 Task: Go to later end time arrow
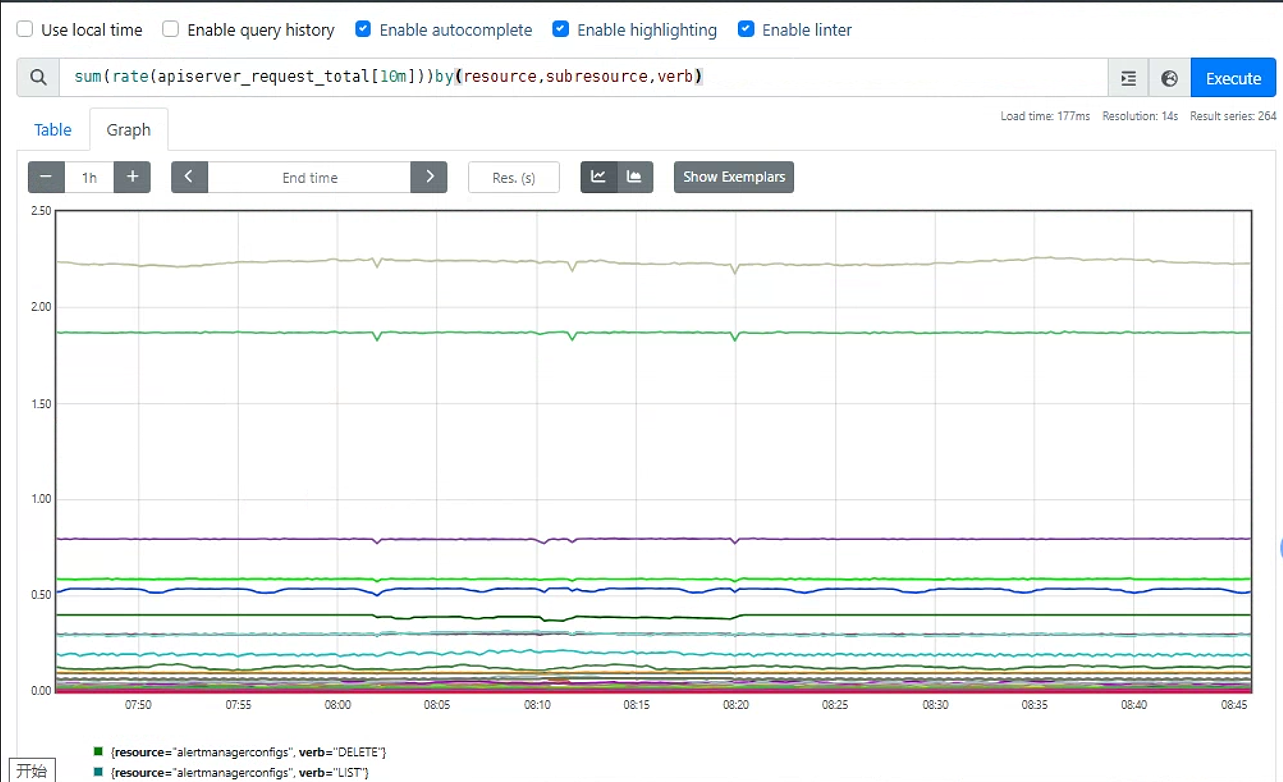(429, 177)
